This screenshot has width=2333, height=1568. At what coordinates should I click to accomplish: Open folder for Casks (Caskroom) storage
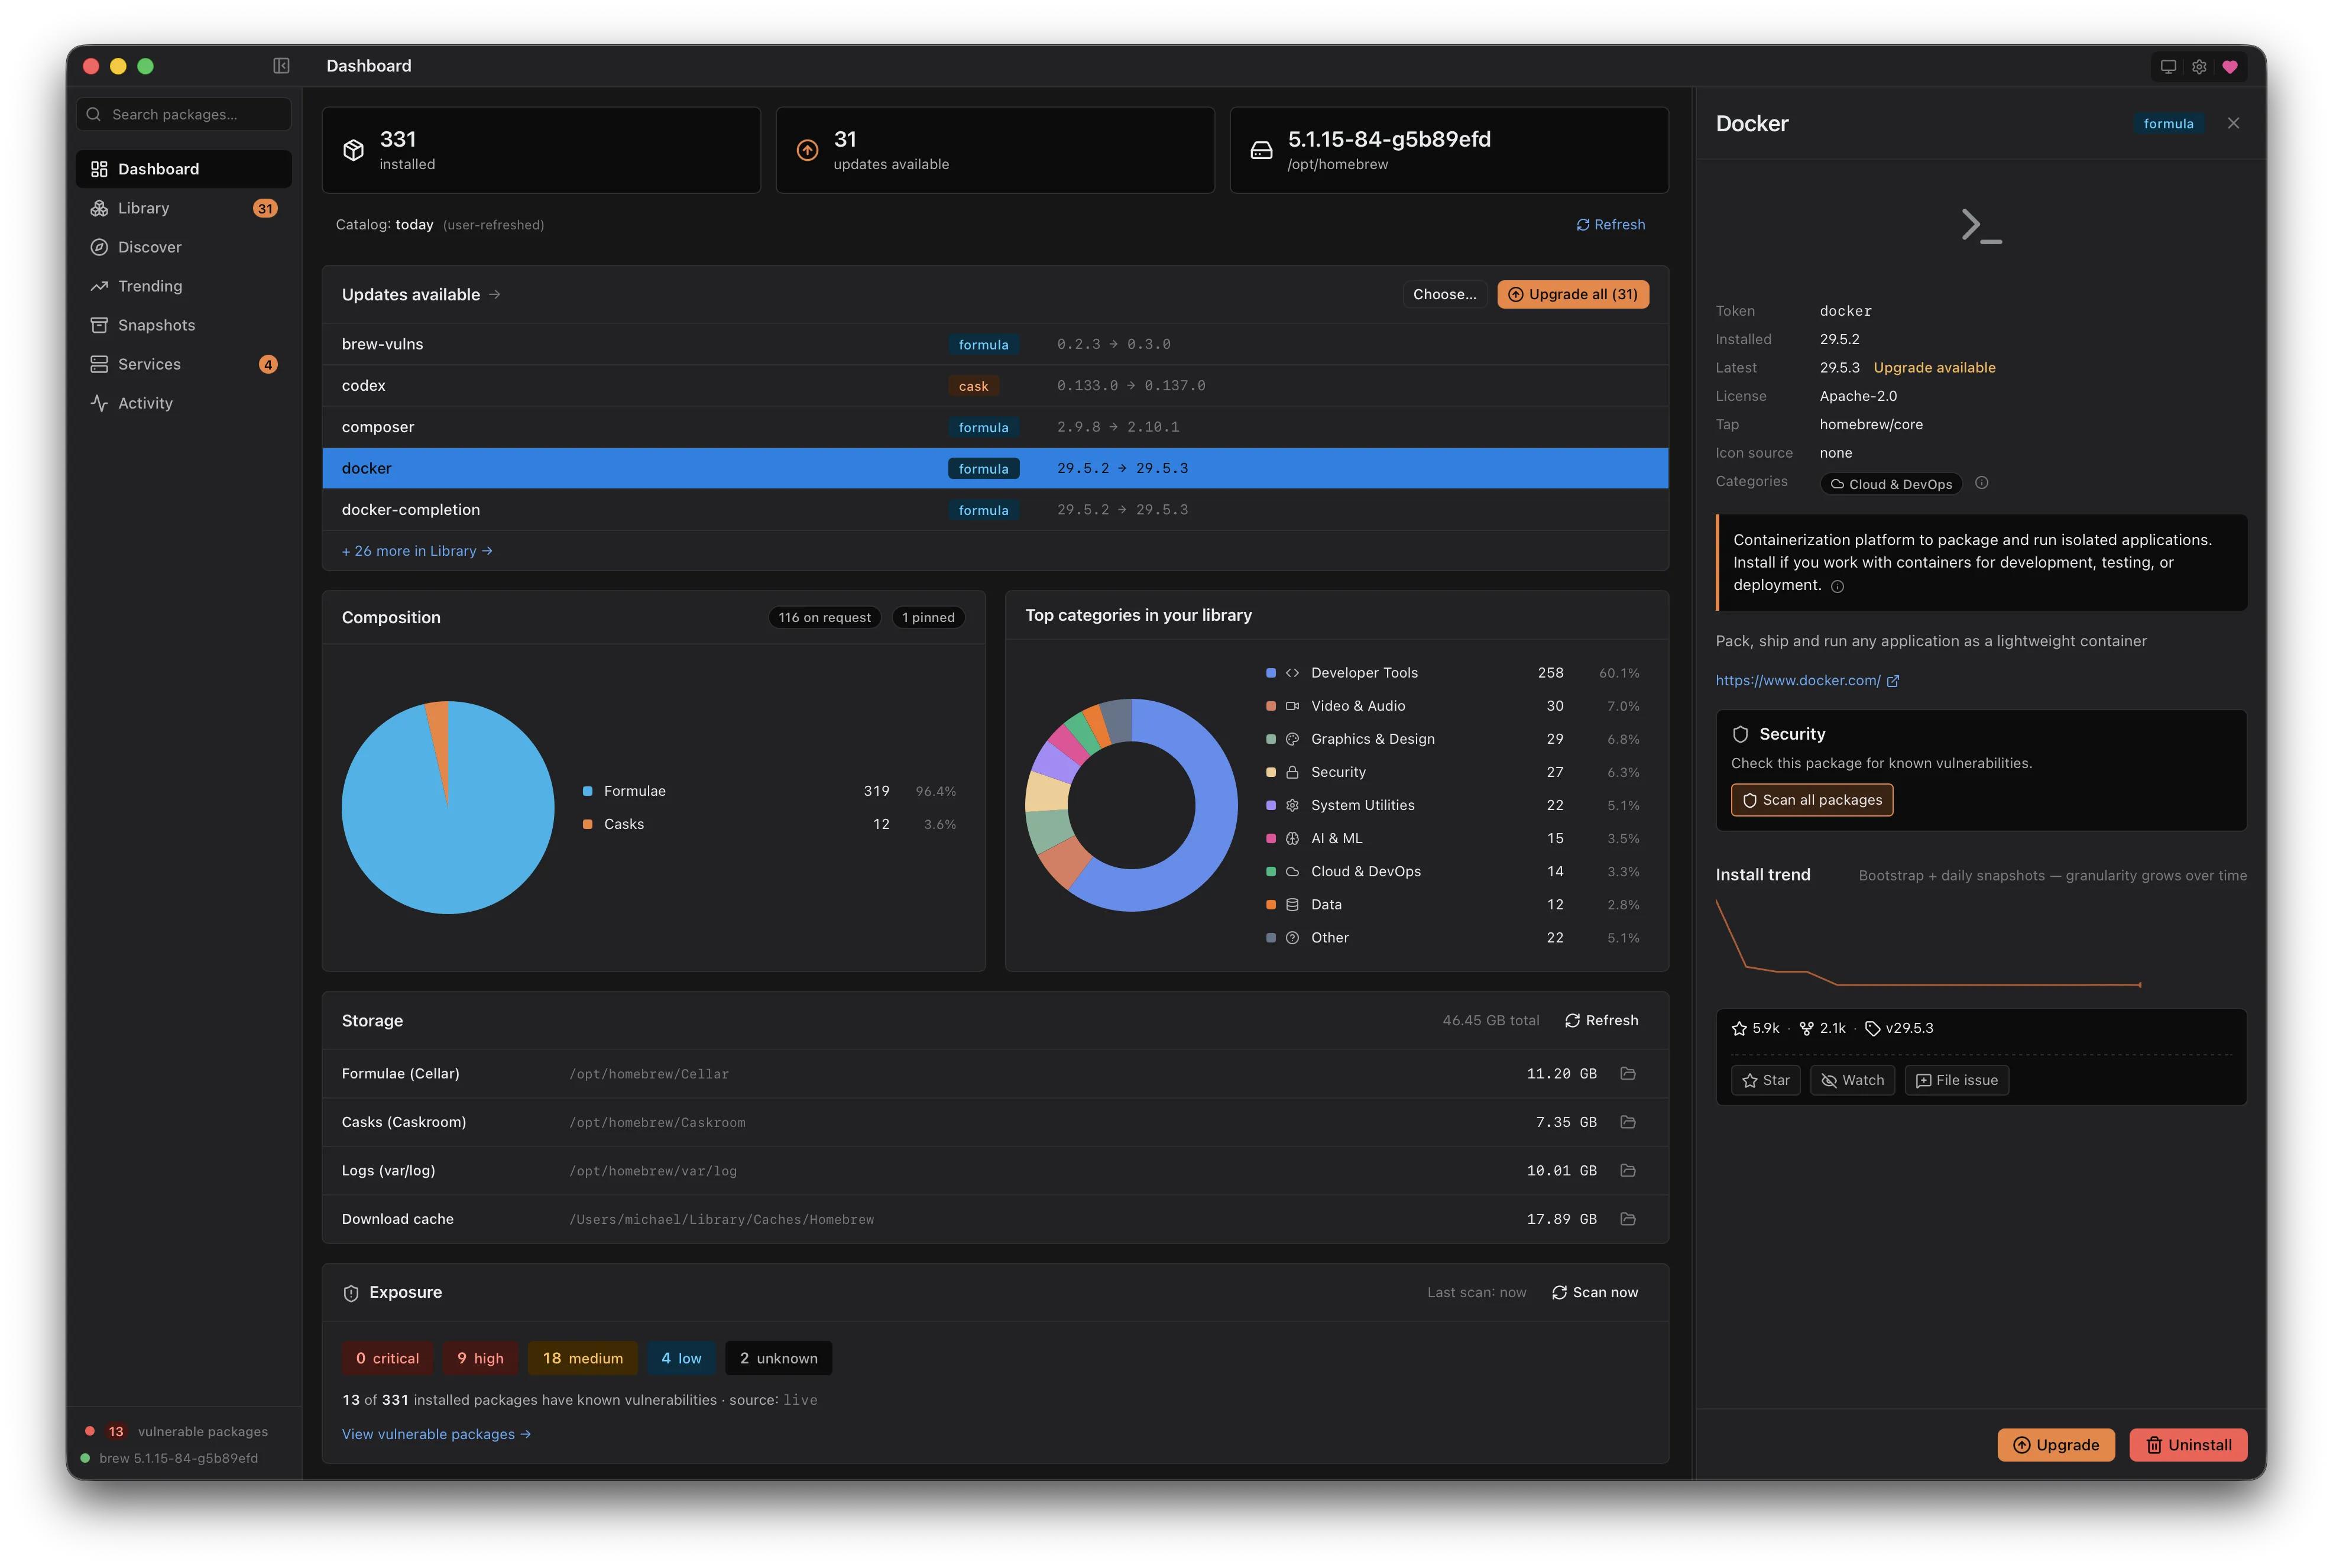[1627, 1122]
